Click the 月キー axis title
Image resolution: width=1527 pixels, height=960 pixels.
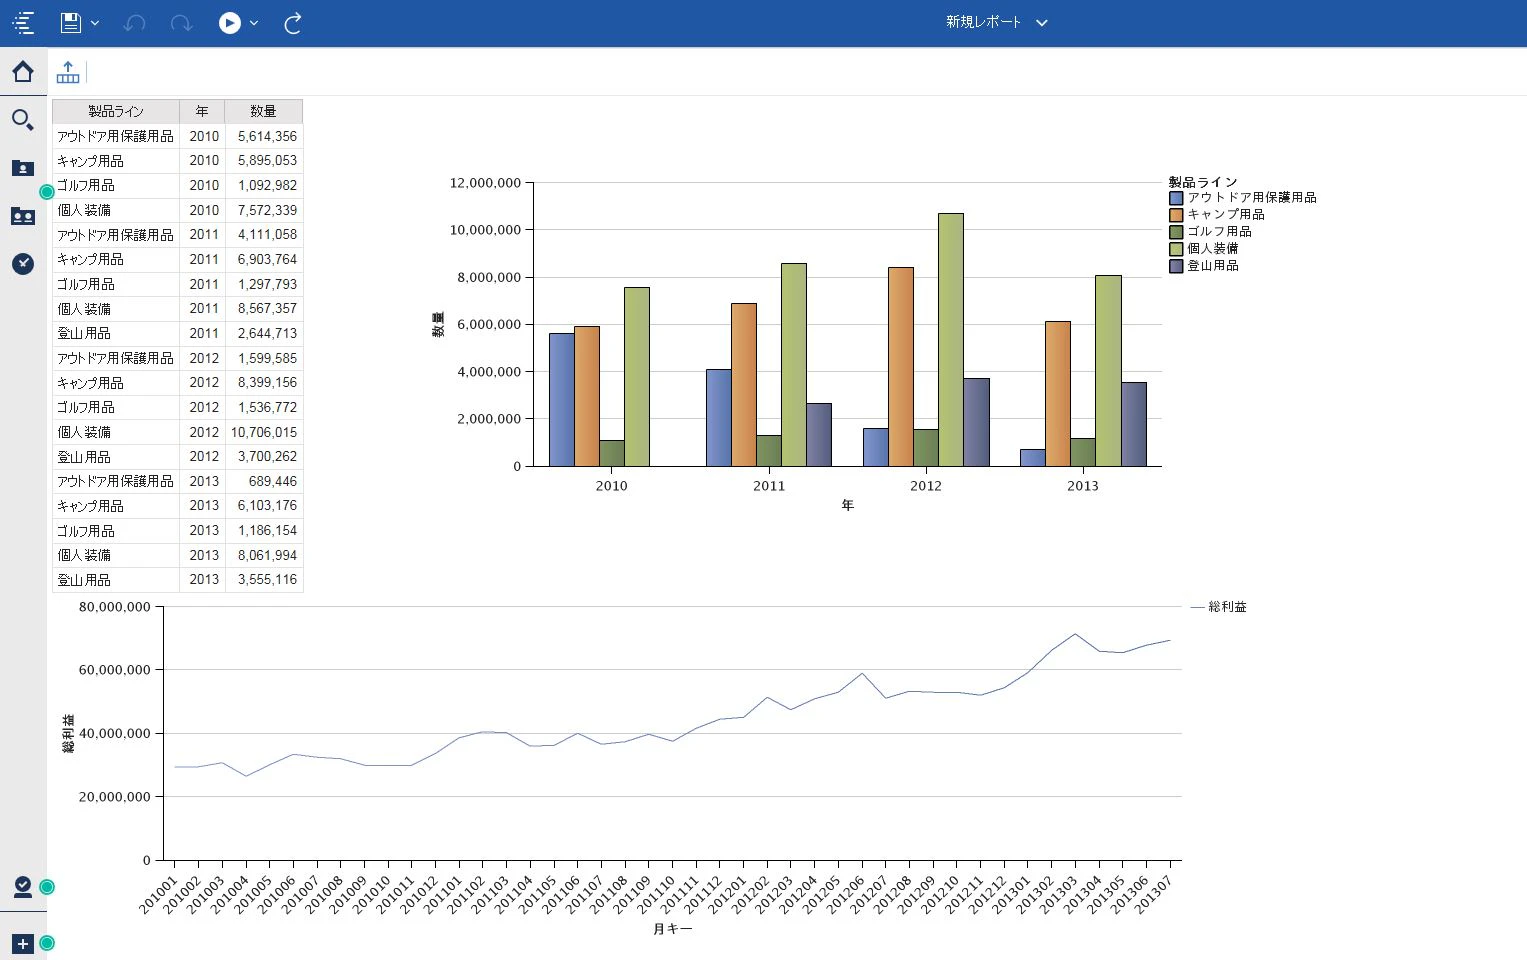673,929
